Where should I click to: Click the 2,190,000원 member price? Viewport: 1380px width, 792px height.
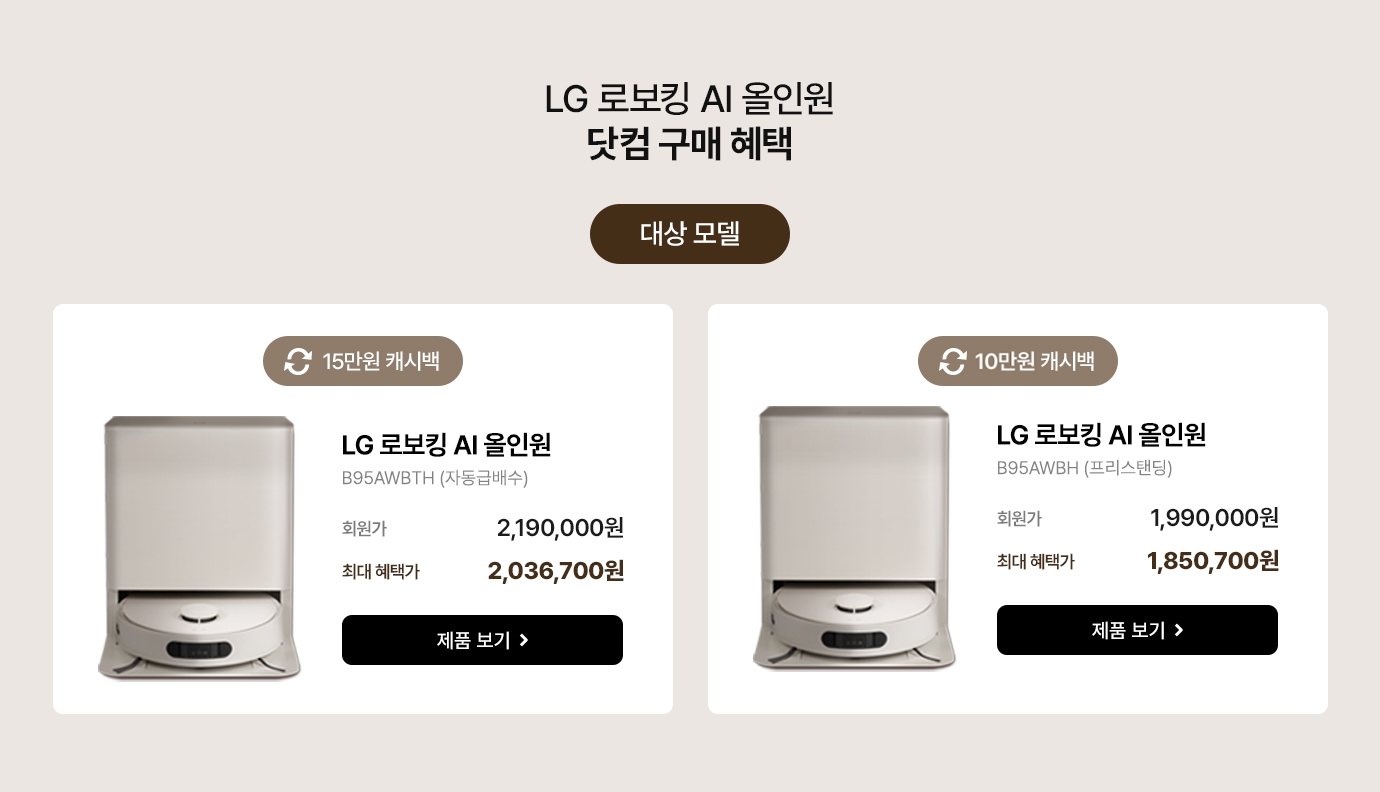tap(560, 528)
